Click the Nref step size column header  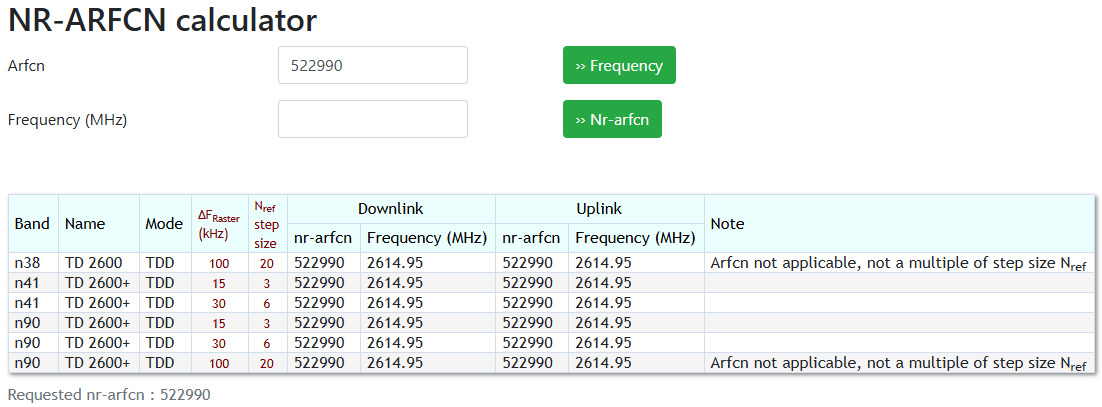[x=266, y=224]
